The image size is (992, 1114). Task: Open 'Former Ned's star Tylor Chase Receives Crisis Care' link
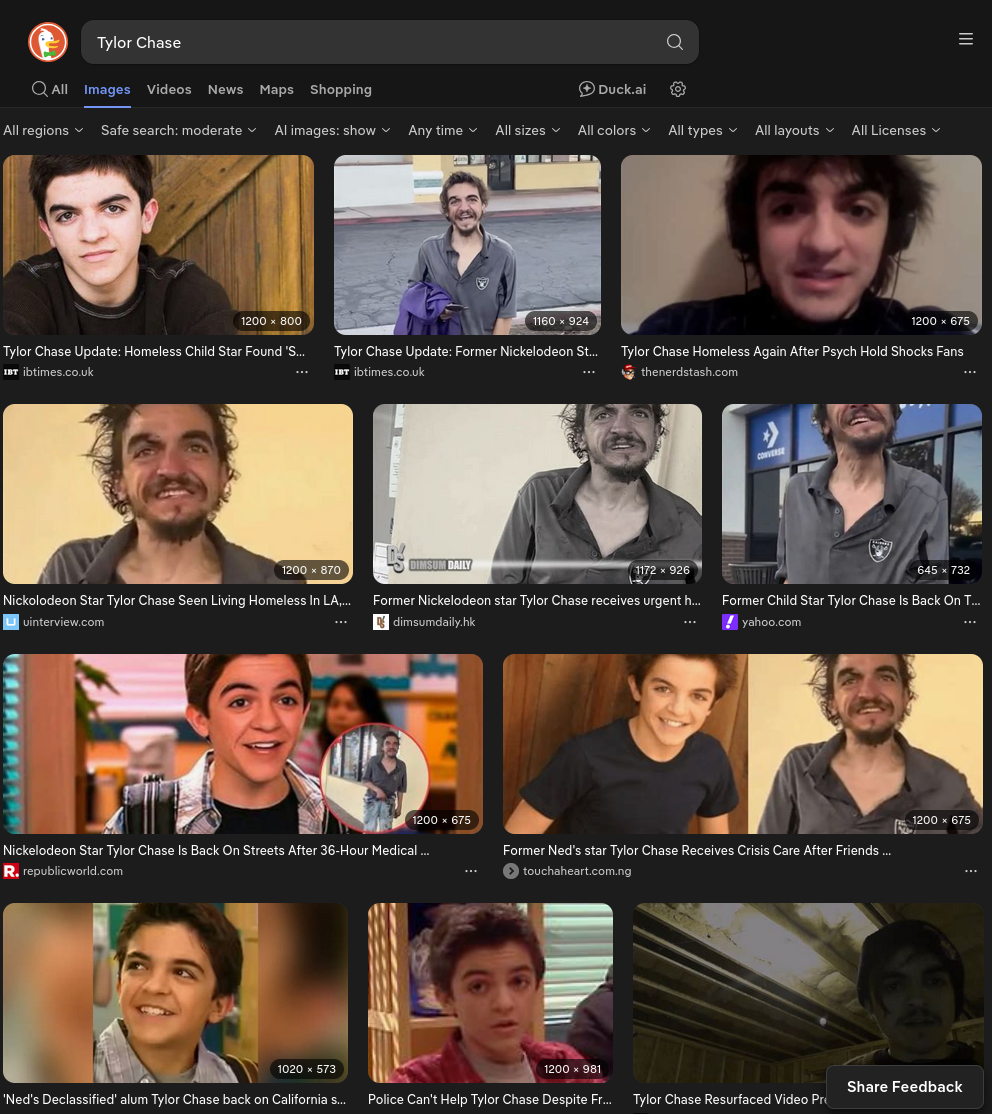[x=697, y=850]
